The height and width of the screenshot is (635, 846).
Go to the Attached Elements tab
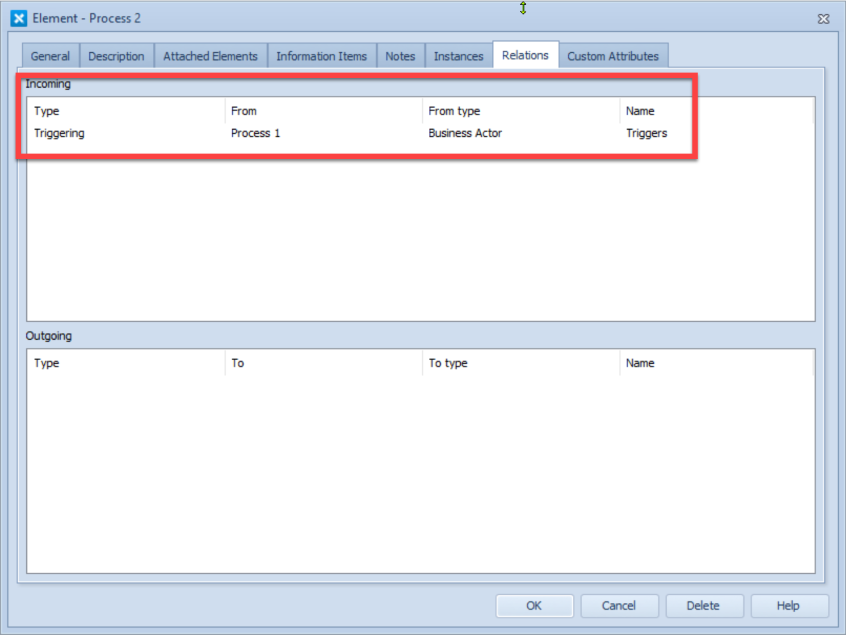210,56
